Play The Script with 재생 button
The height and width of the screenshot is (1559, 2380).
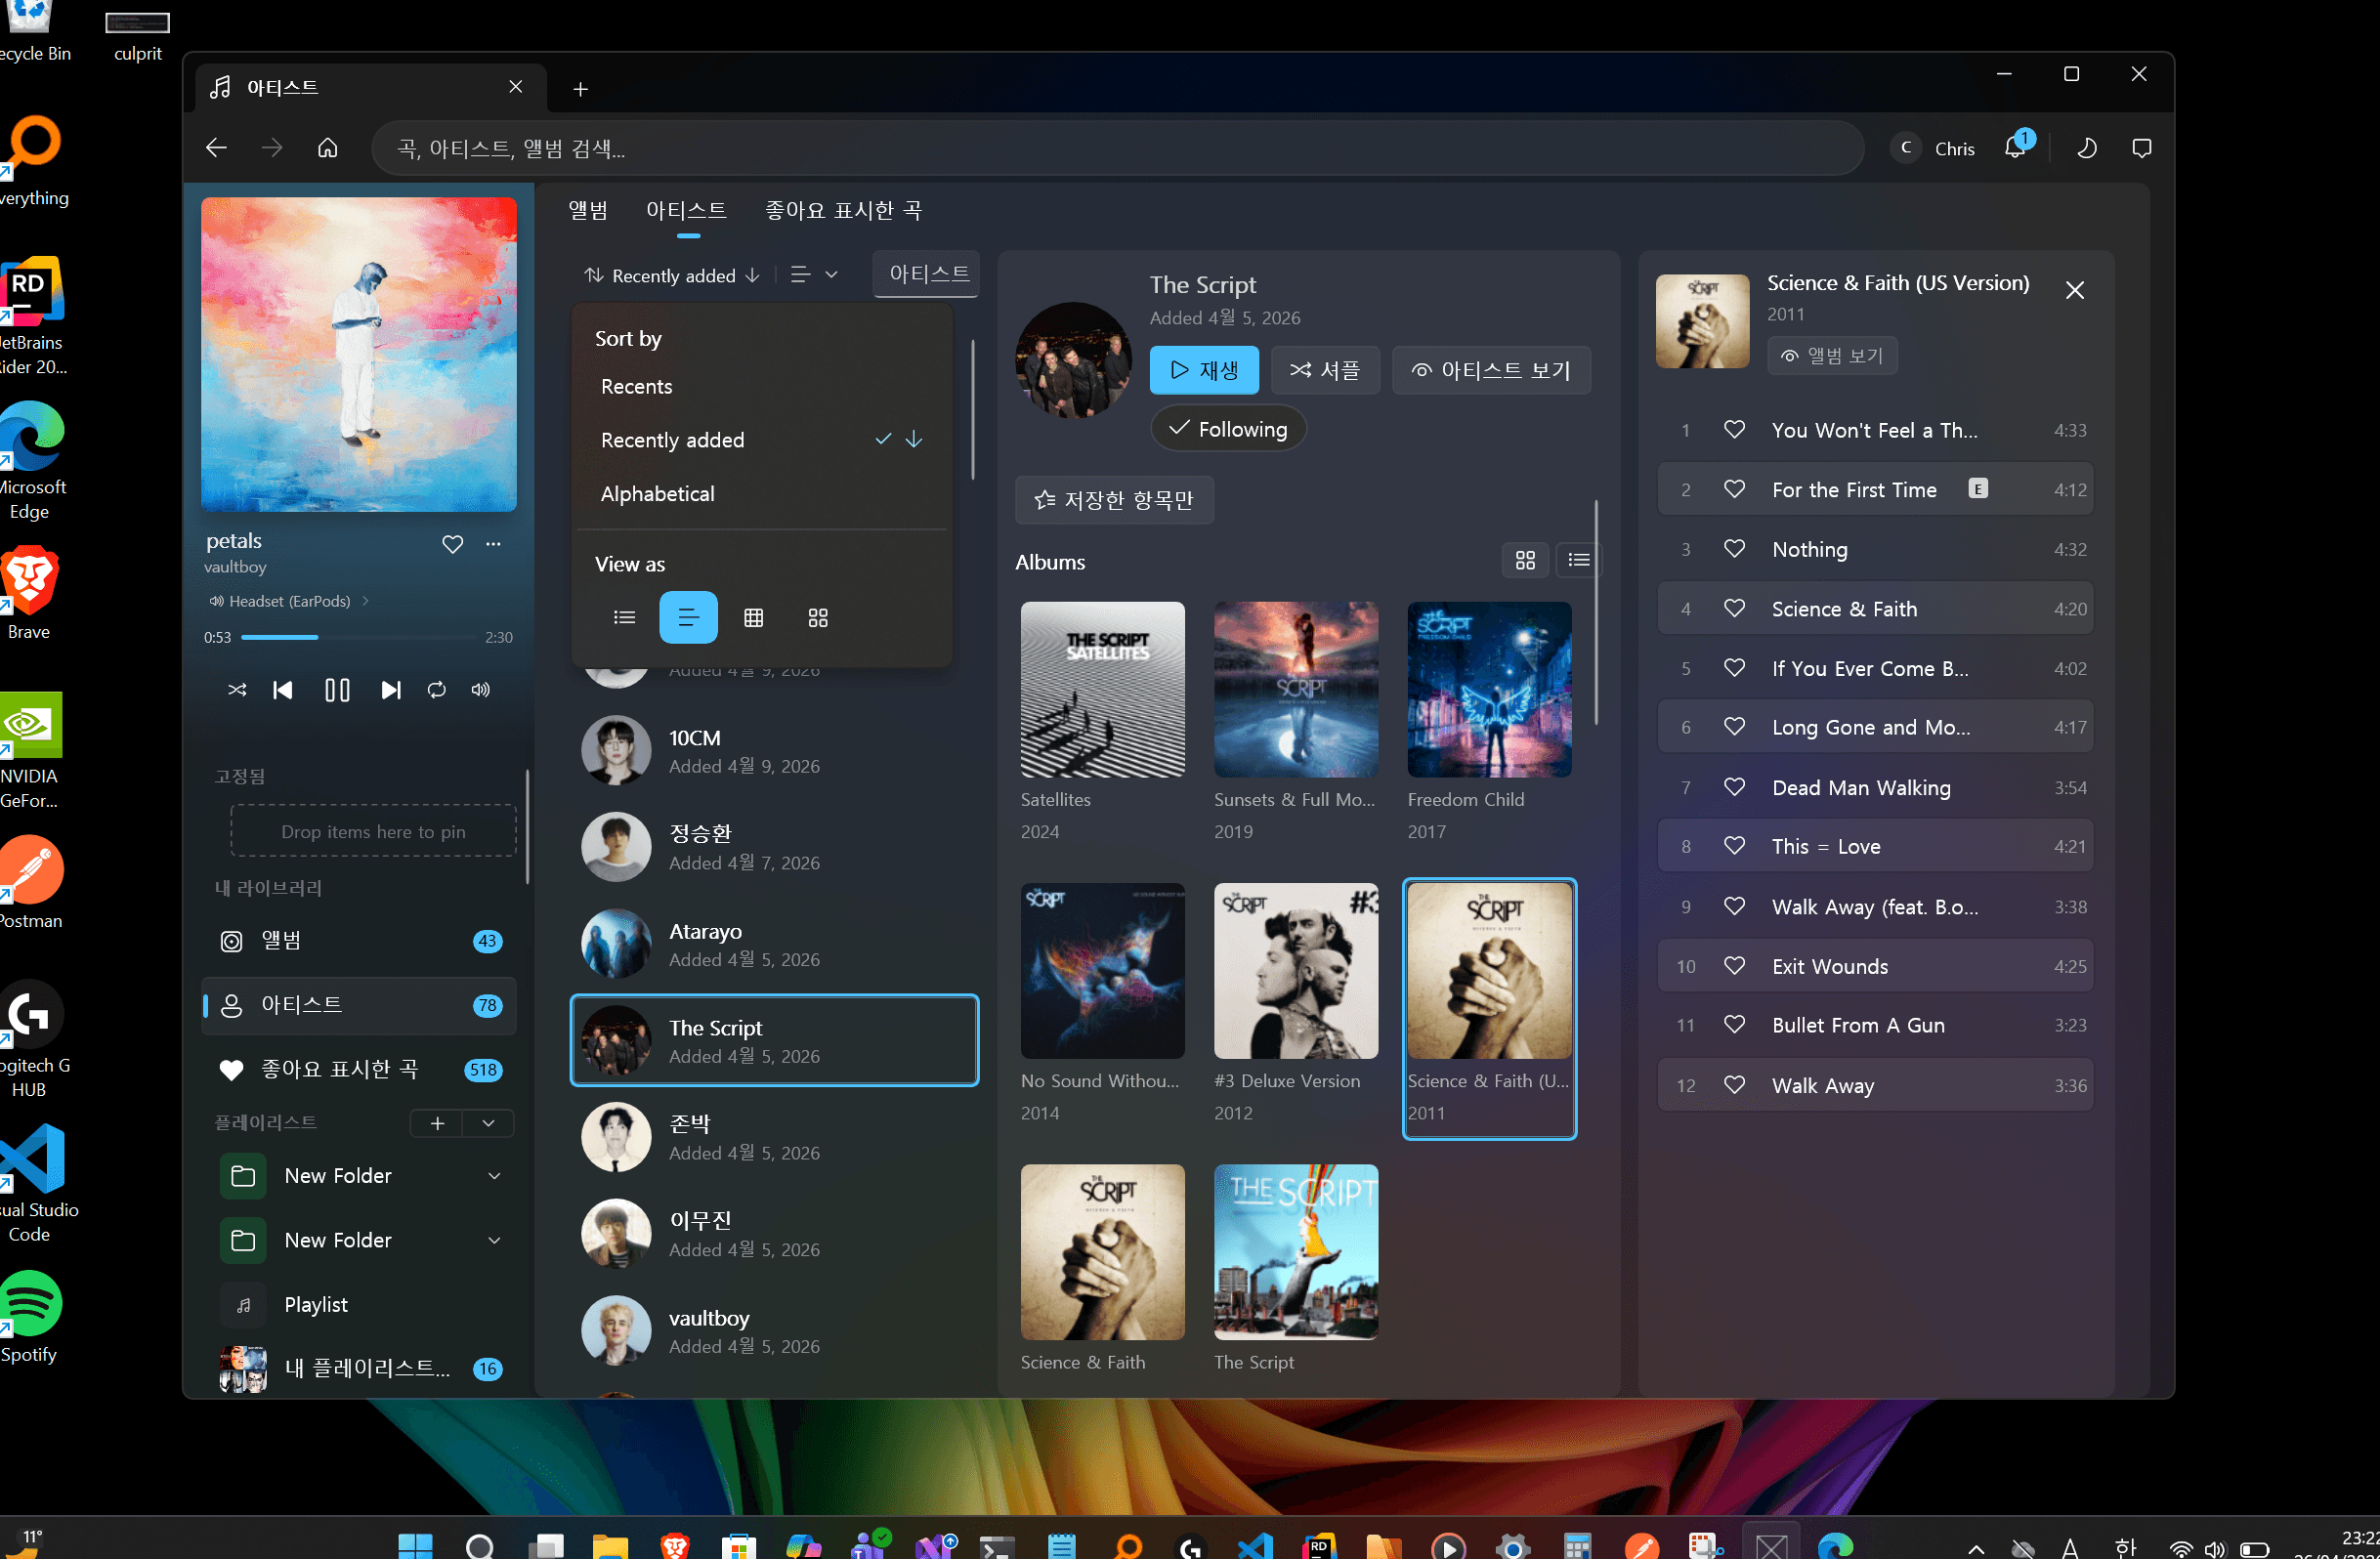tap(1204, 370)
